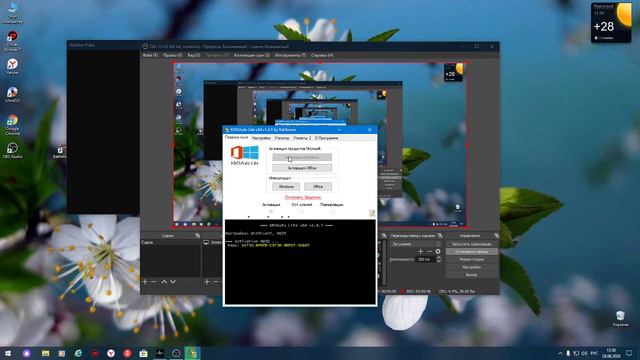Switch to the Settings tab in KMSAuto
Screen dimensions: 640x360
(261, 138)
